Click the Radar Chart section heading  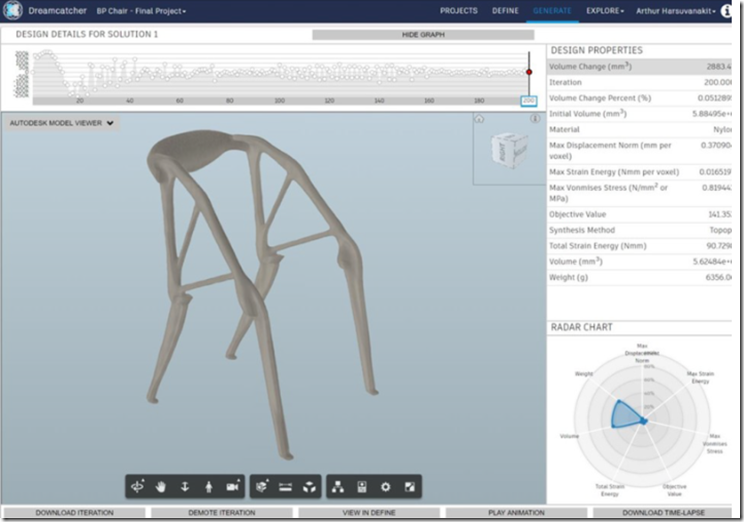pos(581,327)
